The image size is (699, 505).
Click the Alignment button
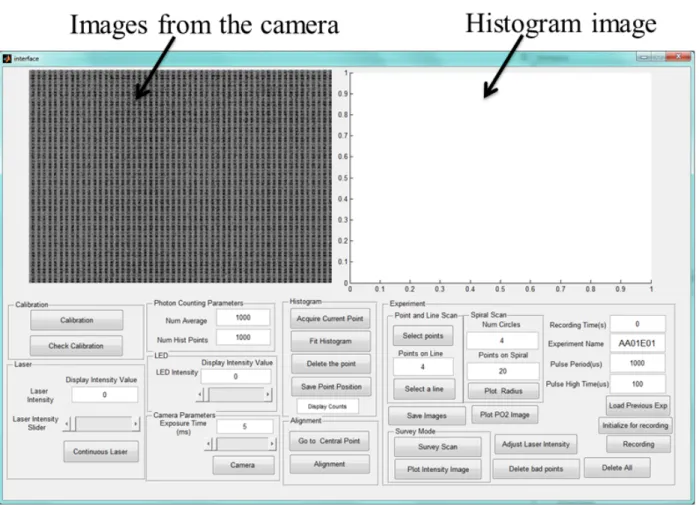click(x=329, y=464)
